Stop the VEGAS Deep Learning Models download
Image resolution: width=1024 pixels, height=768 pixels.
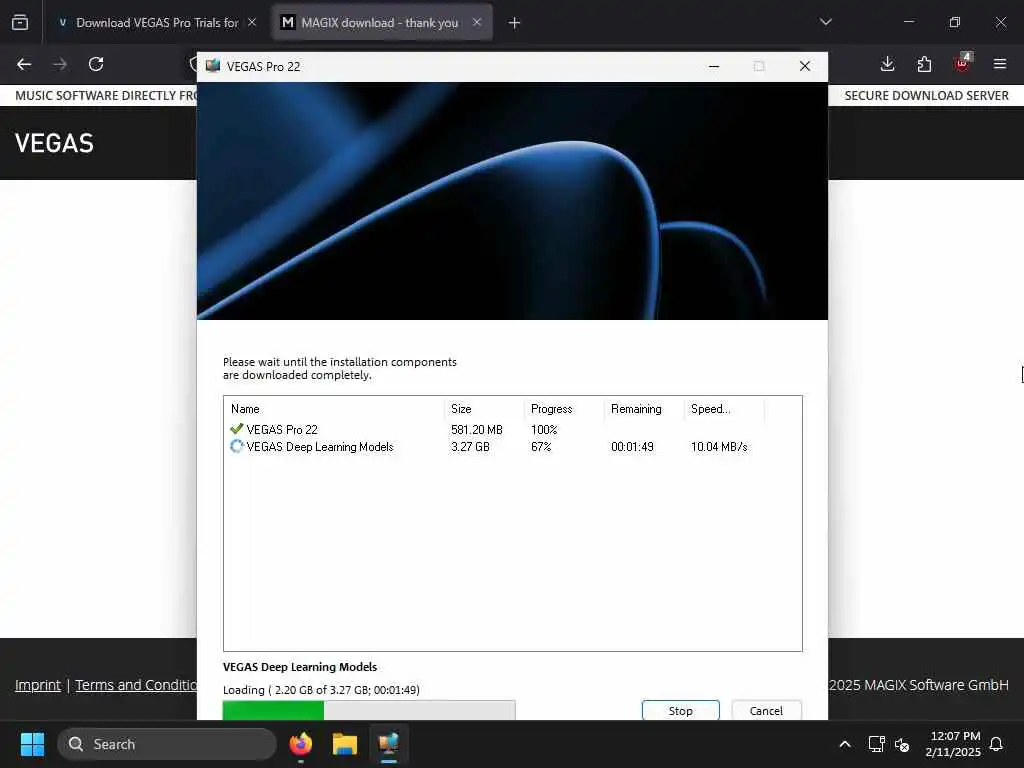pyautogui.click(x=680, y=711)
